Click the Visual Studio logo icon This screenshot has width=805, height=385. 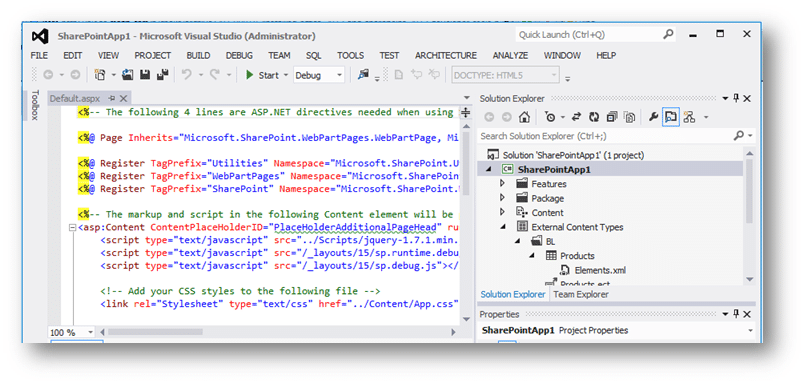40,36
